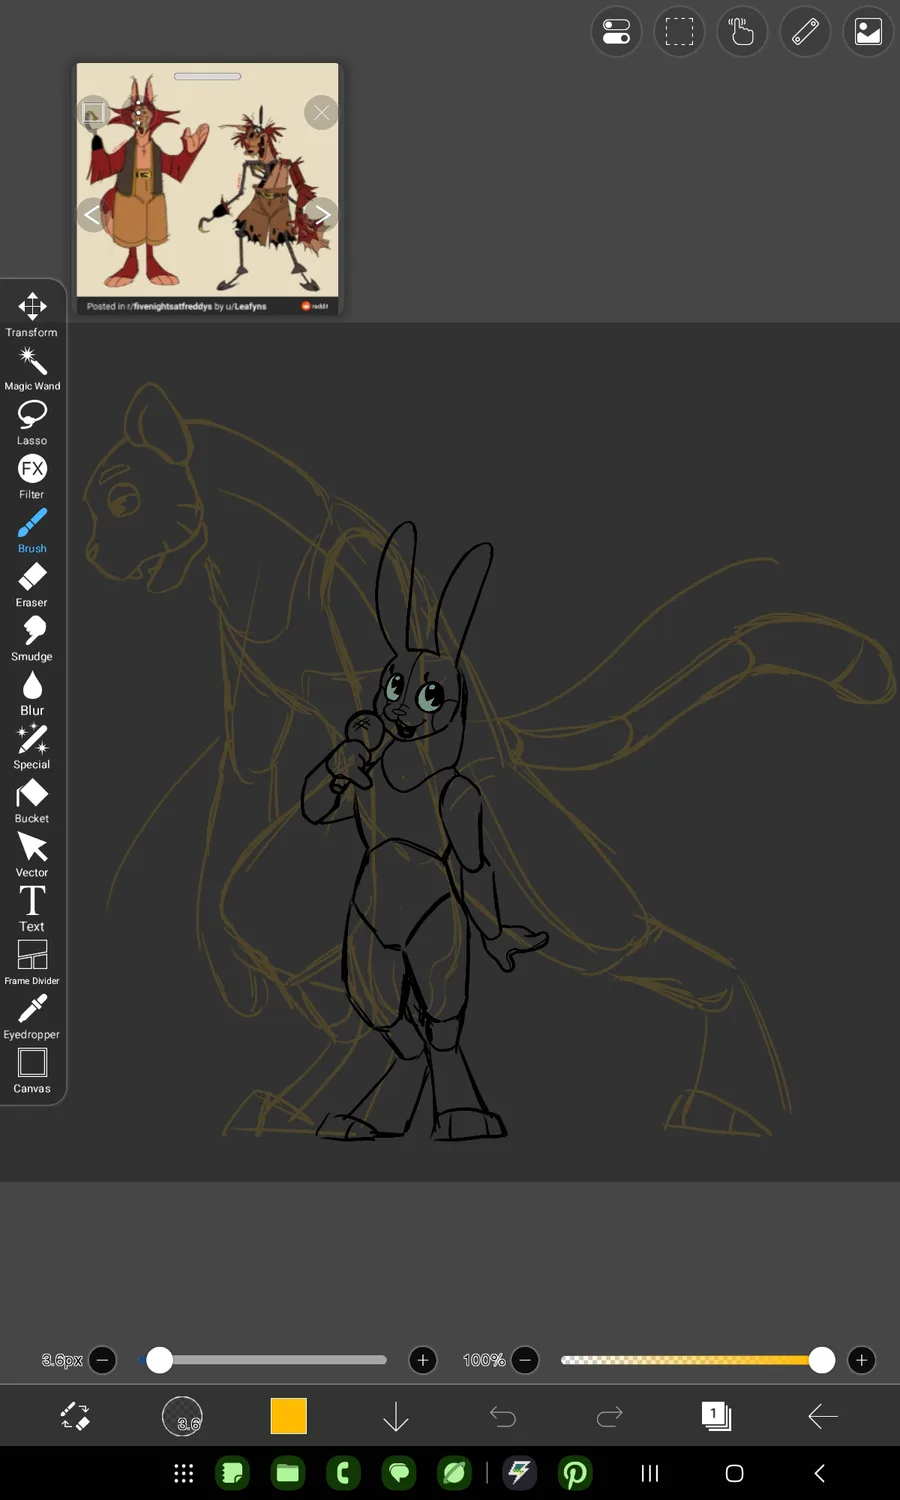Select the Text tool

pos(32,908)
